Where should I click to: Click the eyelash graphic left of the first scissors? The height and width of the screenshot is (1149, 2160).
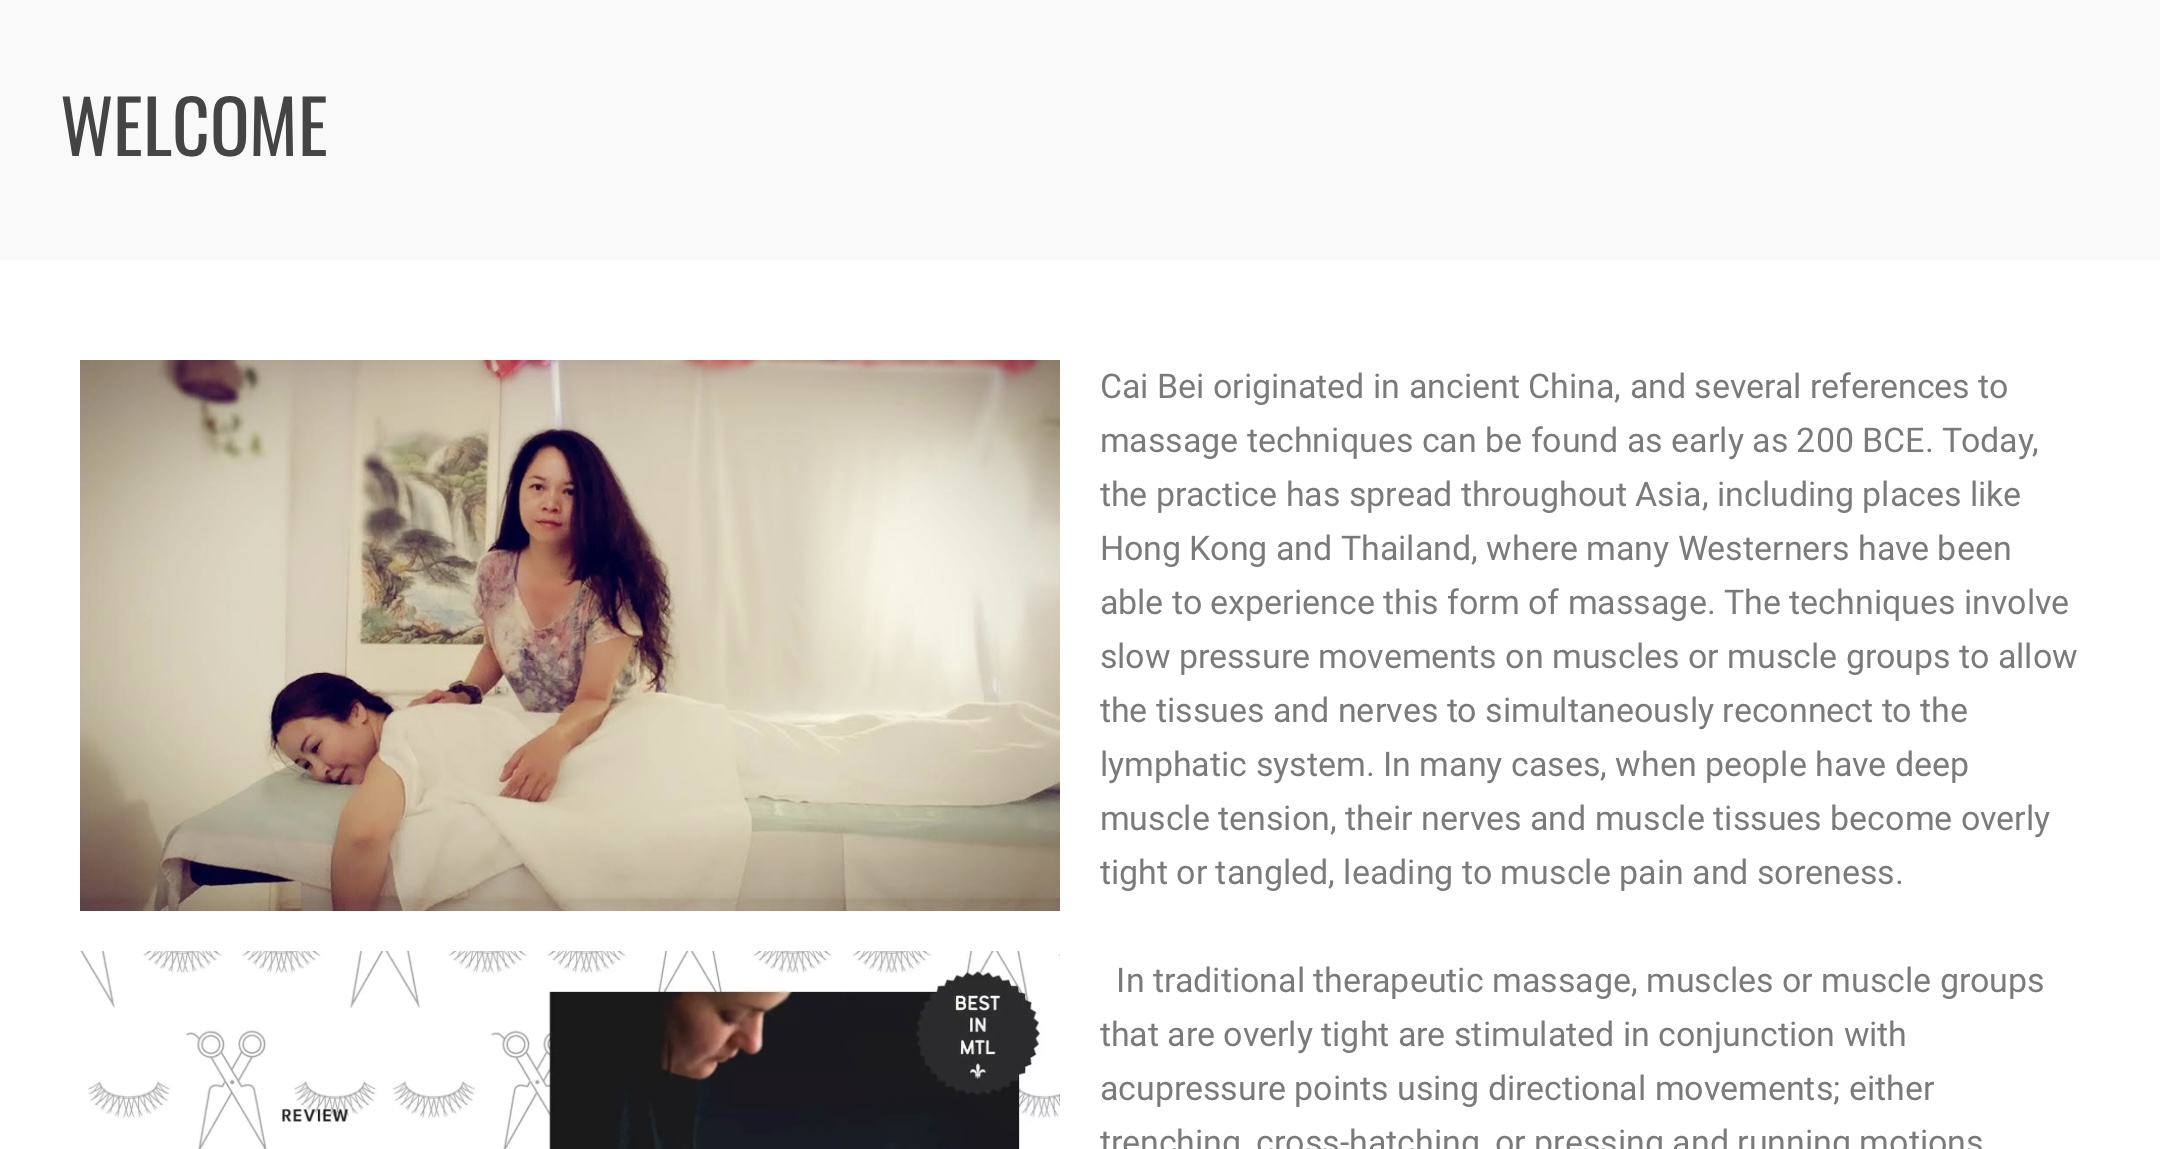(129, 1098)
